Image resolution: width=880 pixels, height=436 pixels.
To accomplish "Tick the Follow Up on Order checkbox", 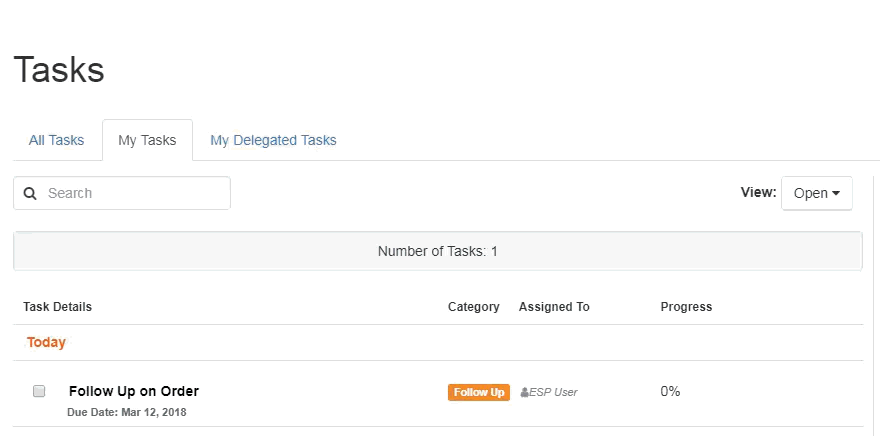I will point(39,391).
